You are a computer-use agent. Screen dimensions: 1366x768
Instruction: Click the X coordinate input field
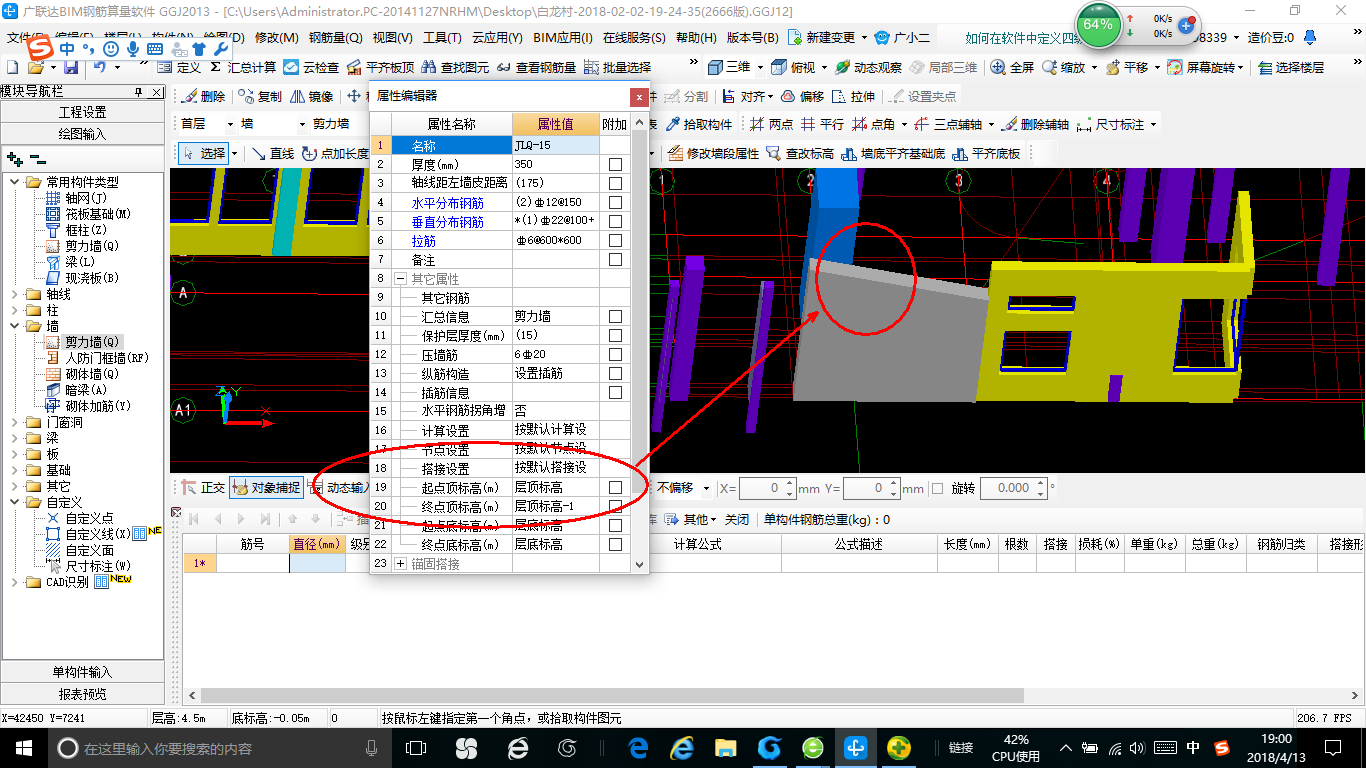[767, 488]
